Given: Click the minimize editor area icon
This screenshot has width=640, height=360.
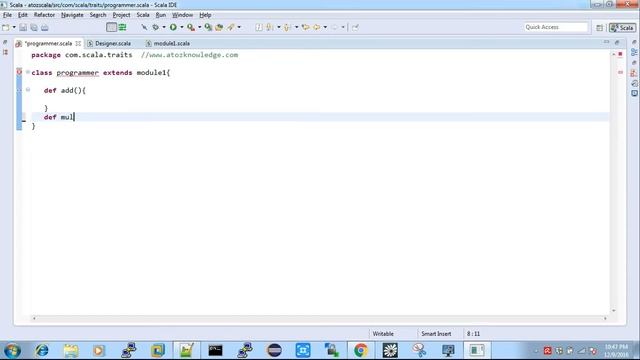Looking at the screenshot, I should [606, 42].
